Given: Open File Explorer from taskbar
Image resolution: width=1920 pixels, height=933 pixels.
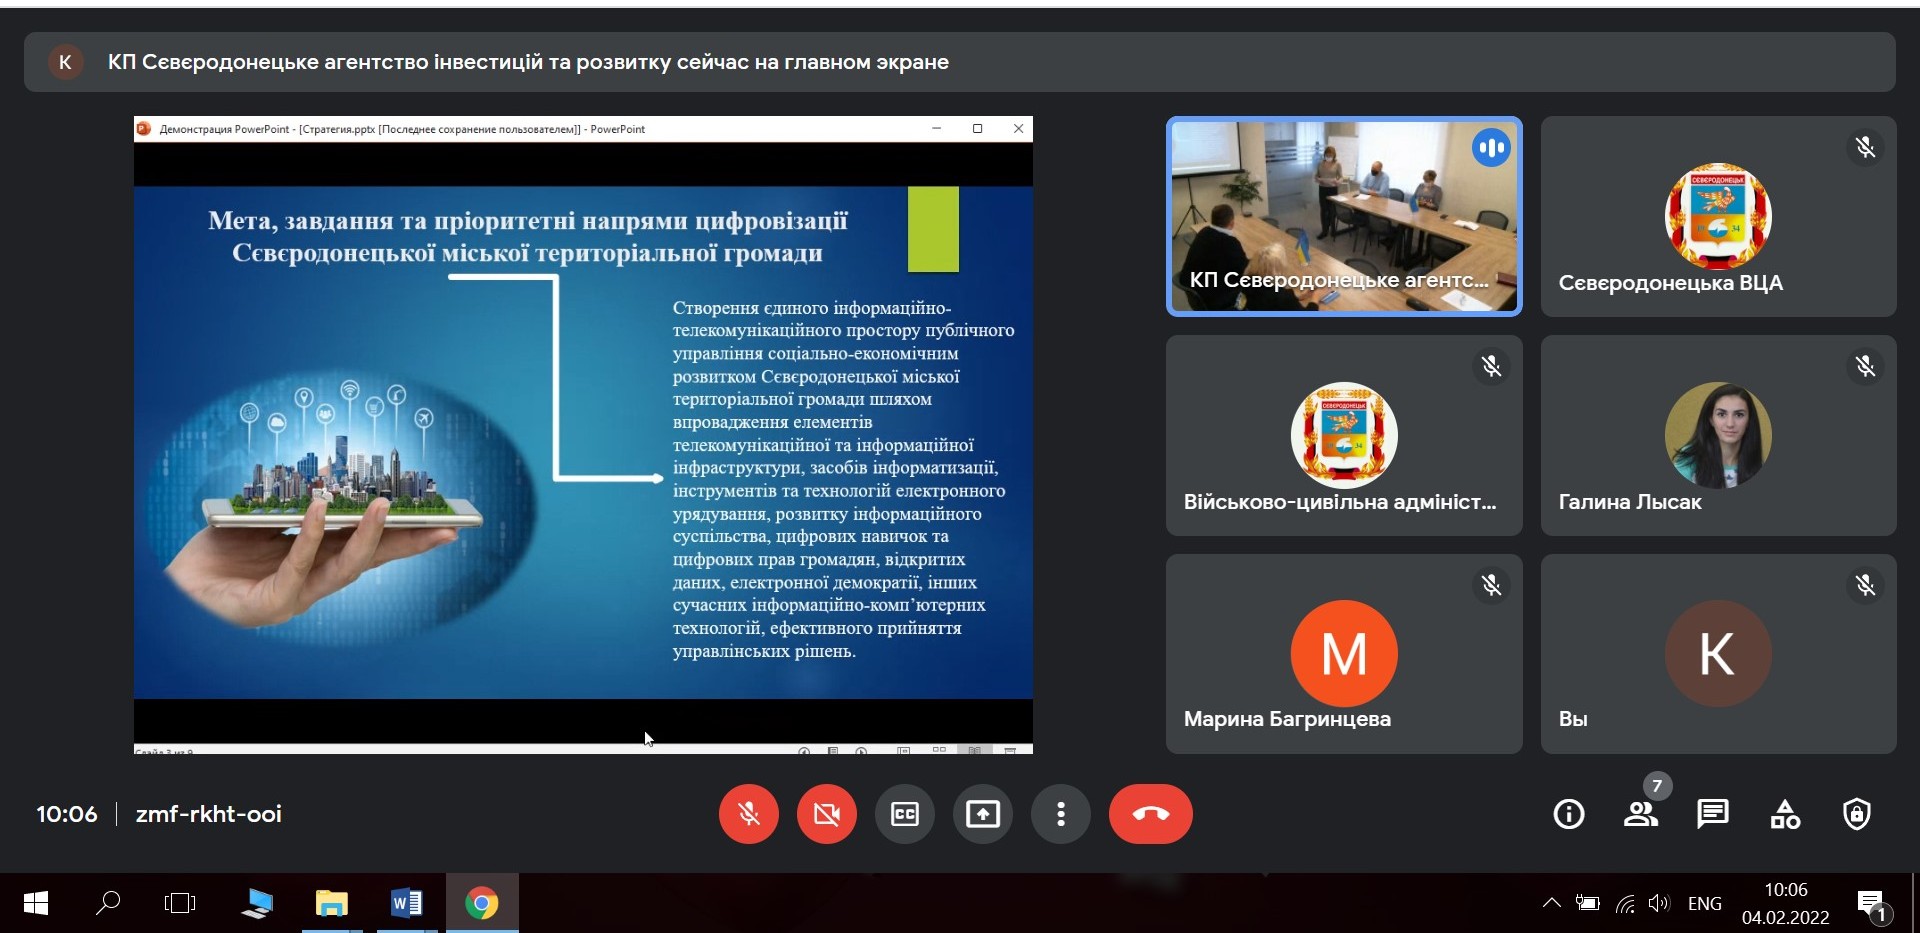Looking at the screenshot, I should coord(331,904).
